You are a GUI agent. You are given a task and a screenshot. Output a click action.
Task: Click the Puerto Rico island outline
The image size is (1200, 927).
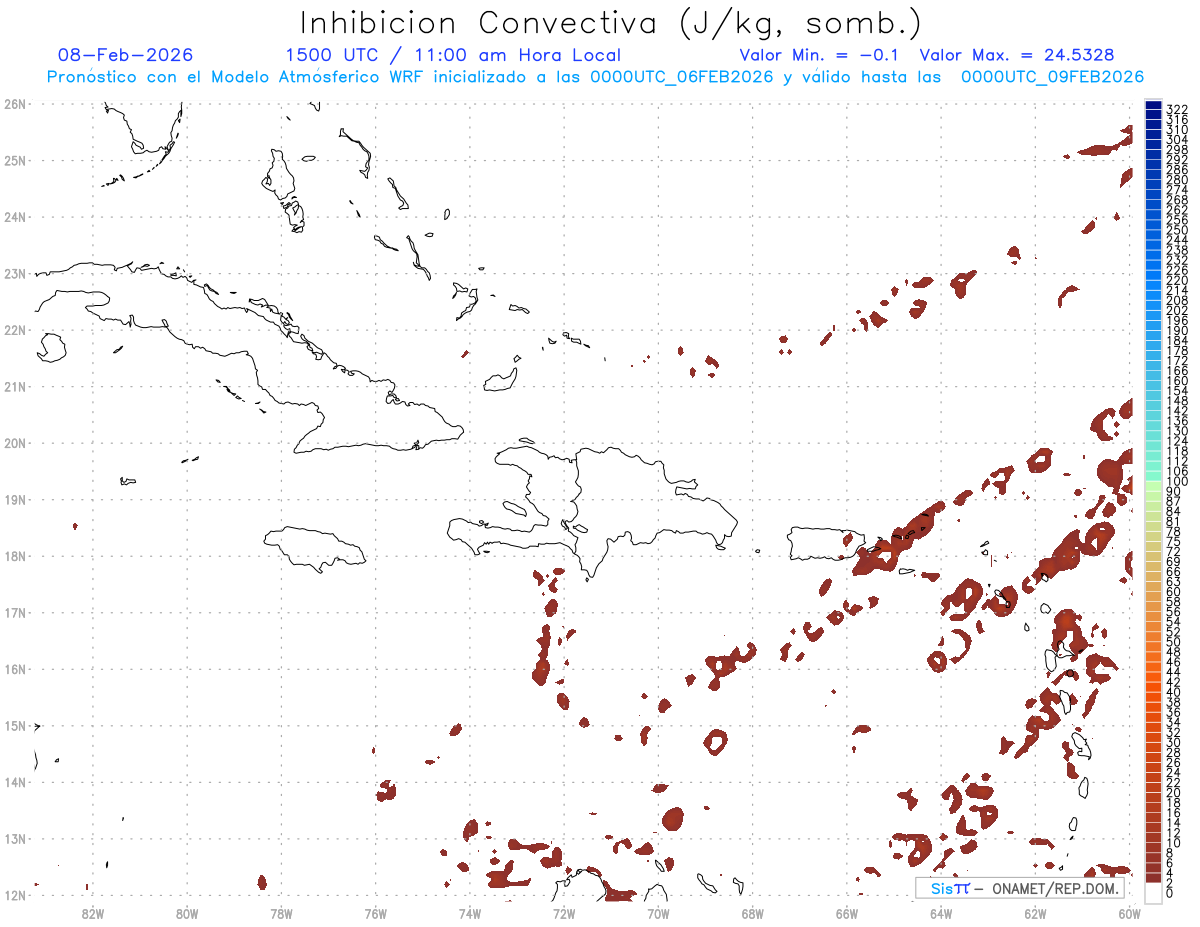(x=826, y=543)
